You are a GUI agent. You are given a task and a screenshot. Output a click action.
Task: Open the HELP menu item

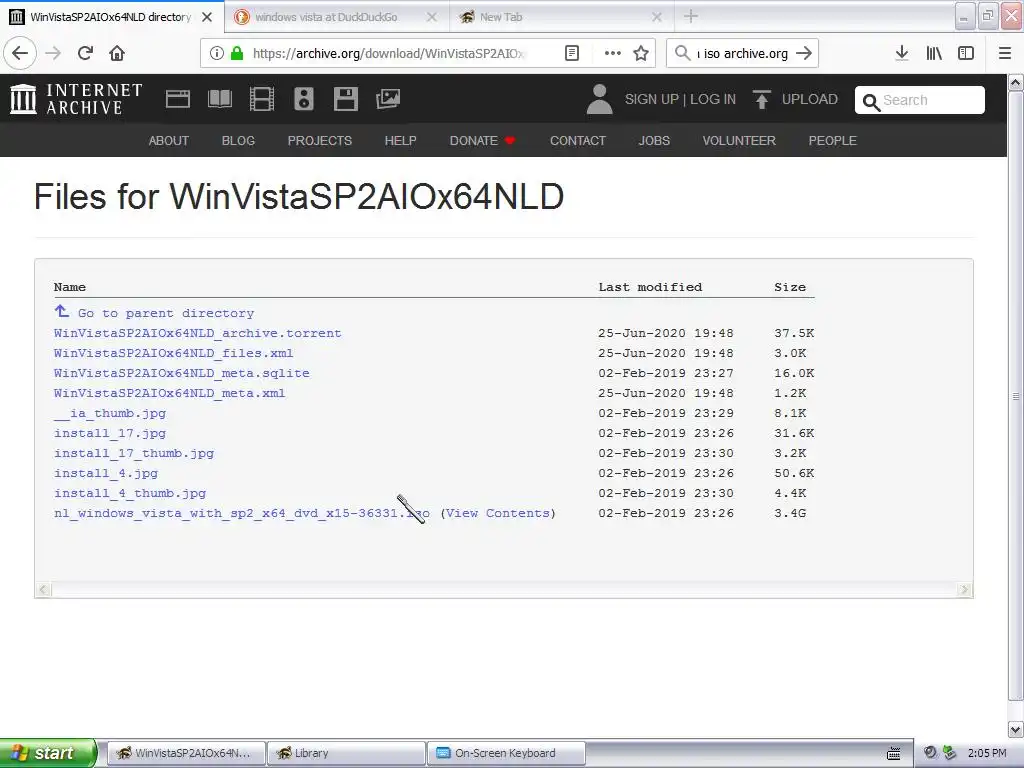(400, 140)
